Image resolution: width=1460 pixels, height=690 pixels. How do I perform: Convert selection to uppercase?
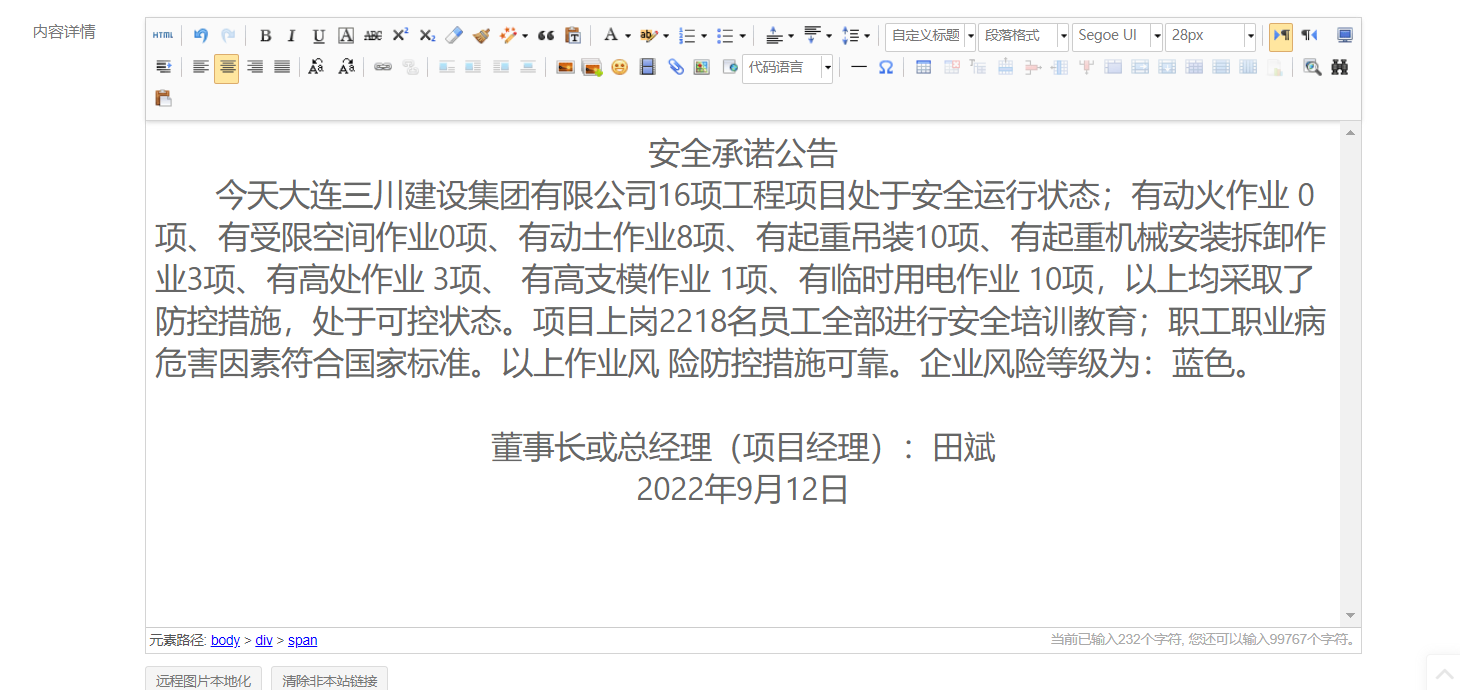coord(316,67)
